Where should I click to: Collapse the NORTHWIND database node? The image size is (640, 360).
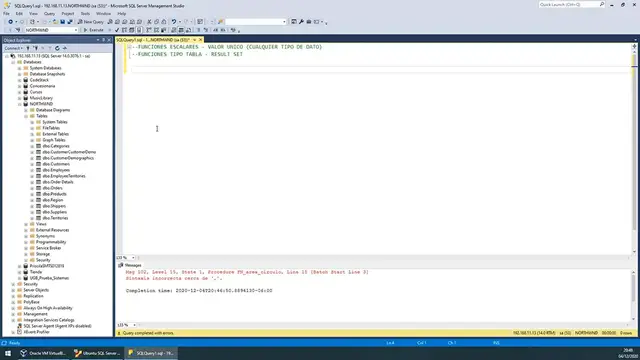pos(19,104)
